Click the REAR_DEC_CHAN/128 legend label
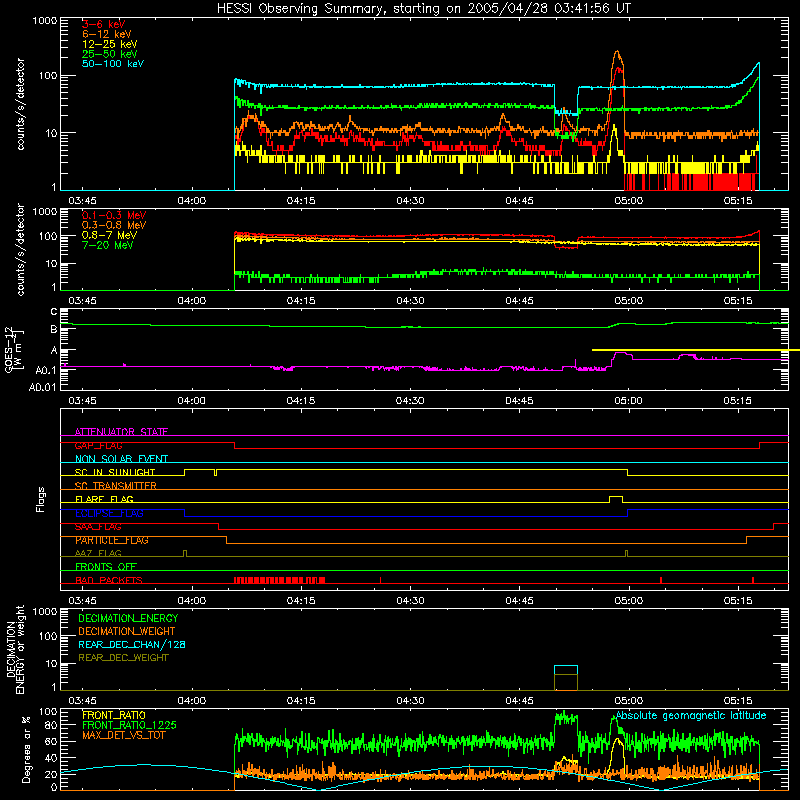This screenshot has width=800, height=800. point(132,644)
